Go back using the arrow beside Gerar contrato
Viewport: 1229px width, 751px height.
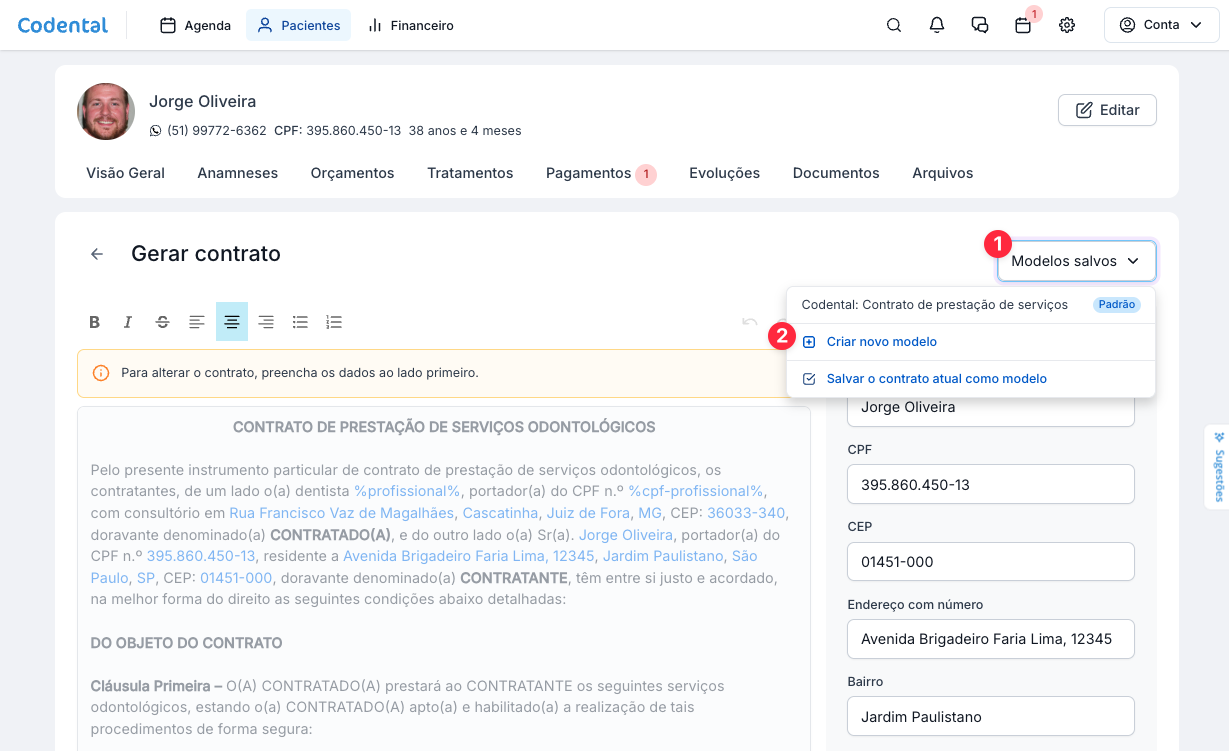tap(97, 254)
